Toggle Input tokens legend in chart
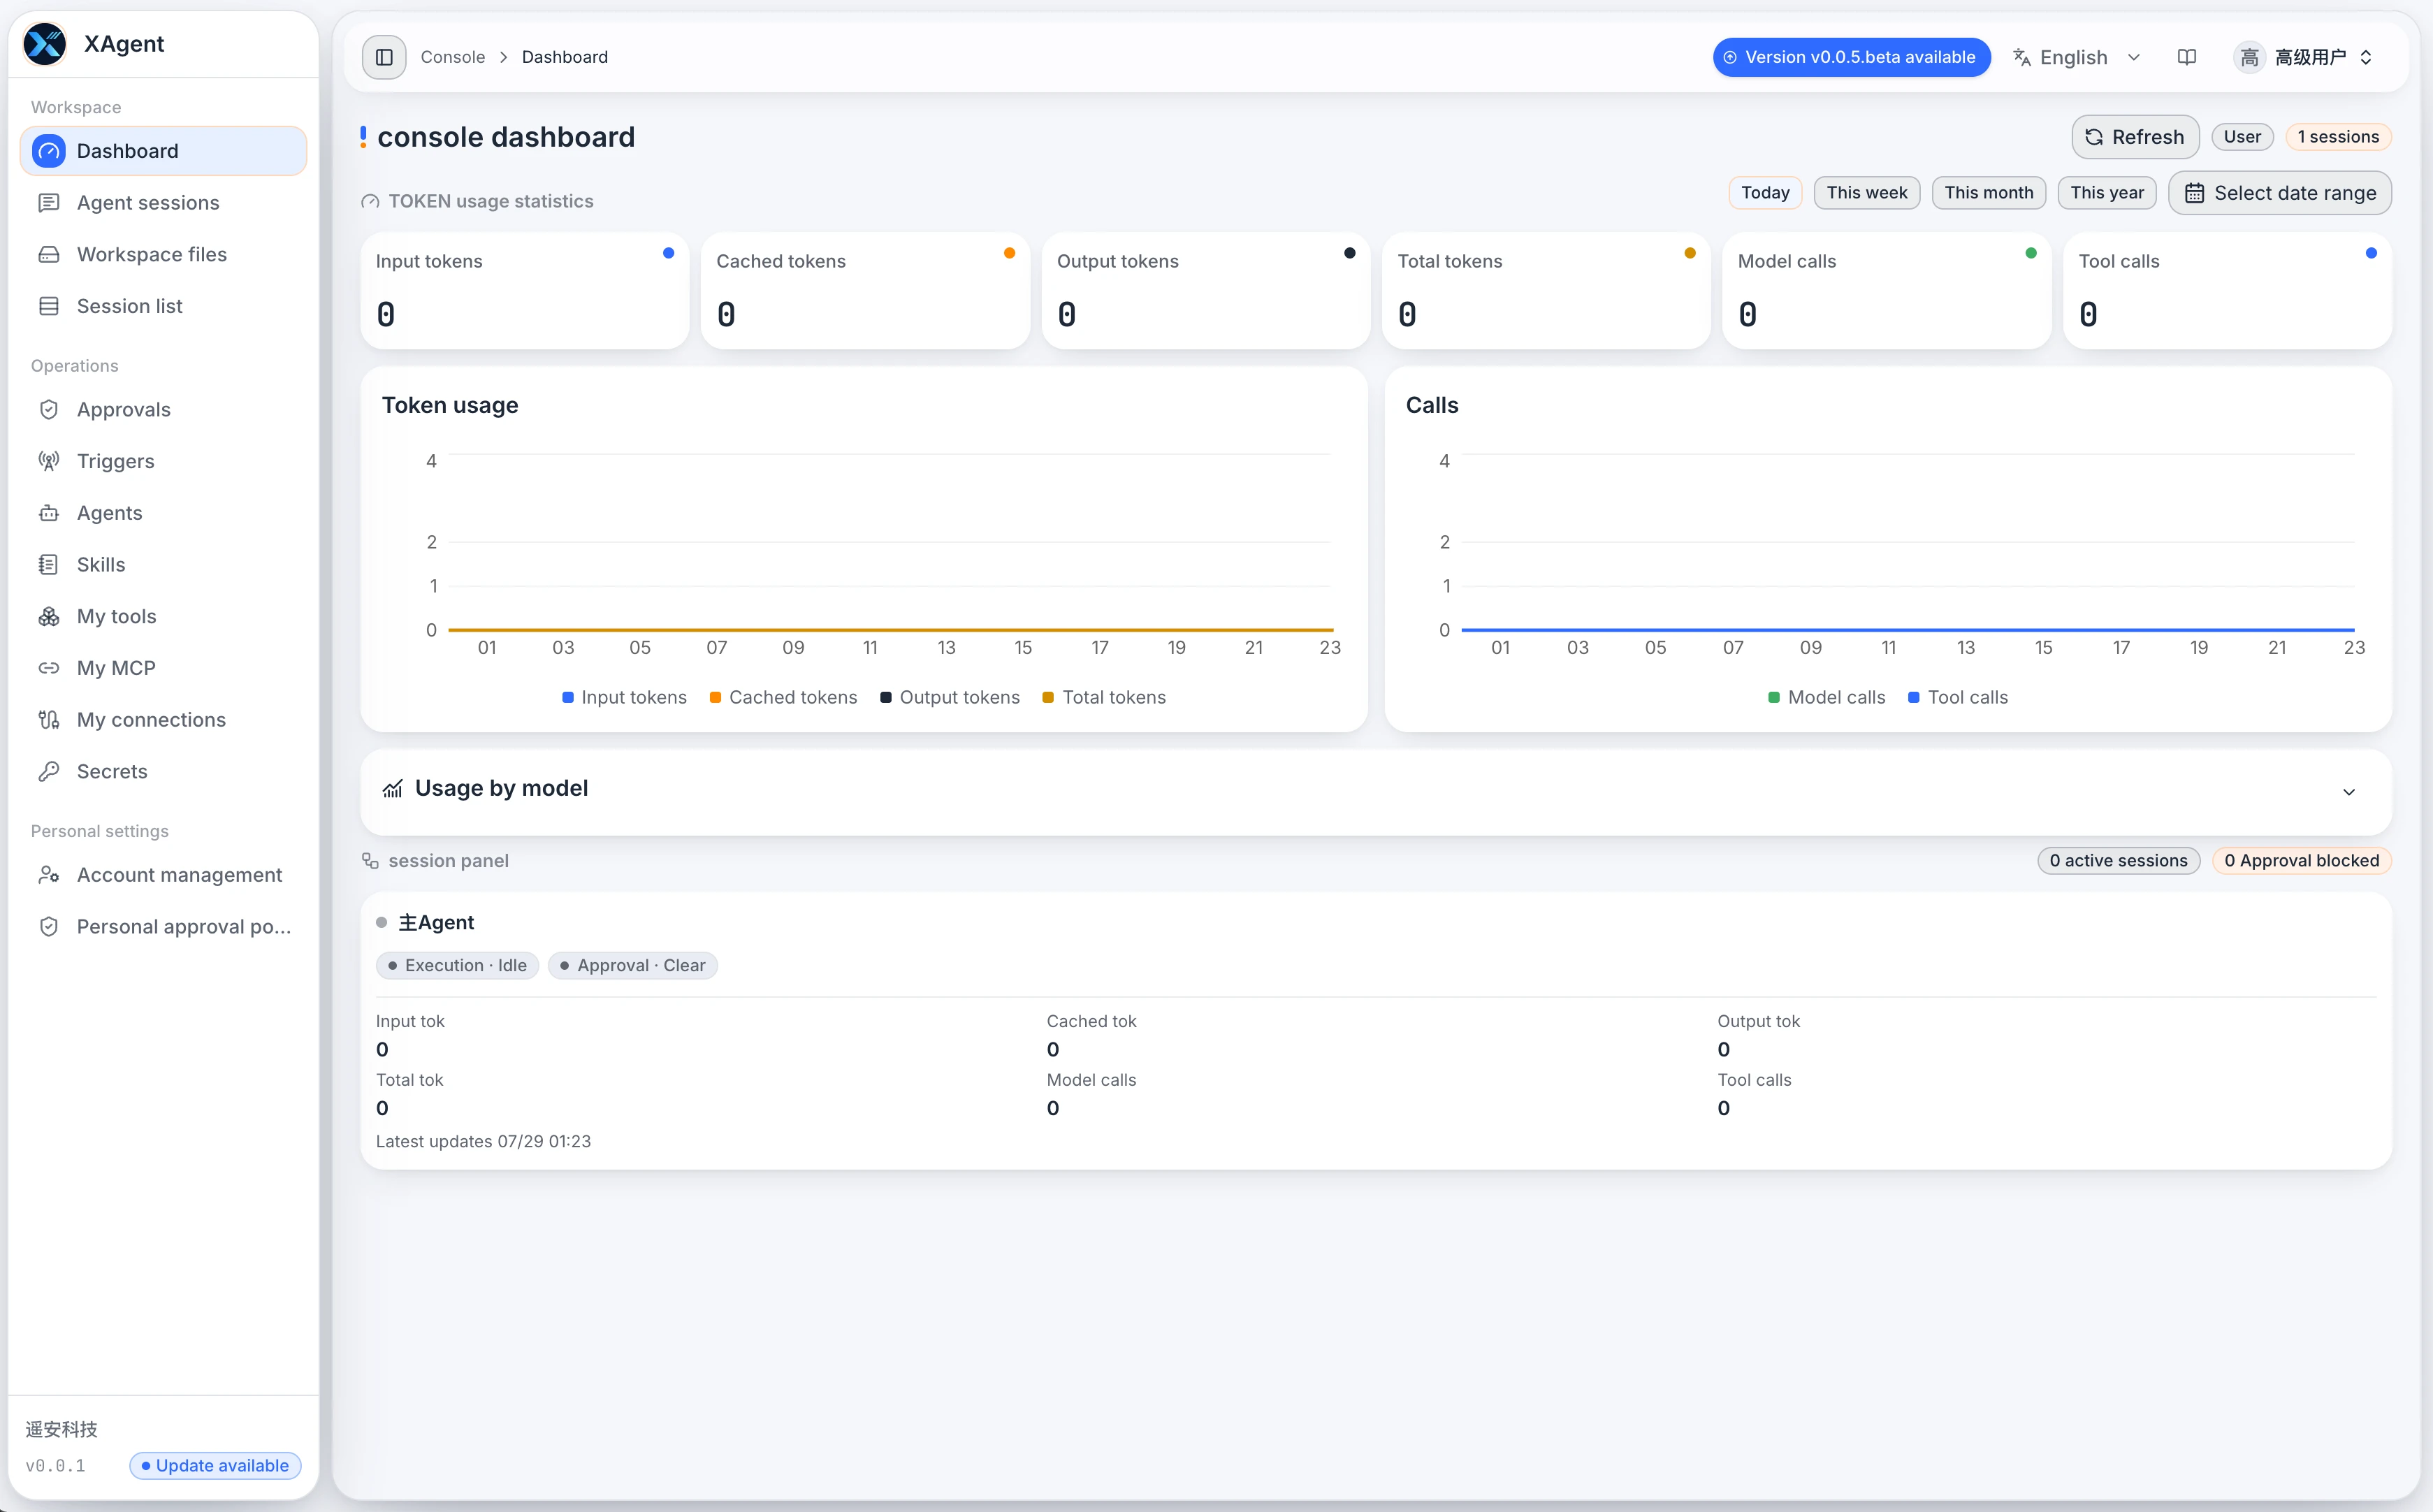 pyautogui.click(x=624, y=698)
